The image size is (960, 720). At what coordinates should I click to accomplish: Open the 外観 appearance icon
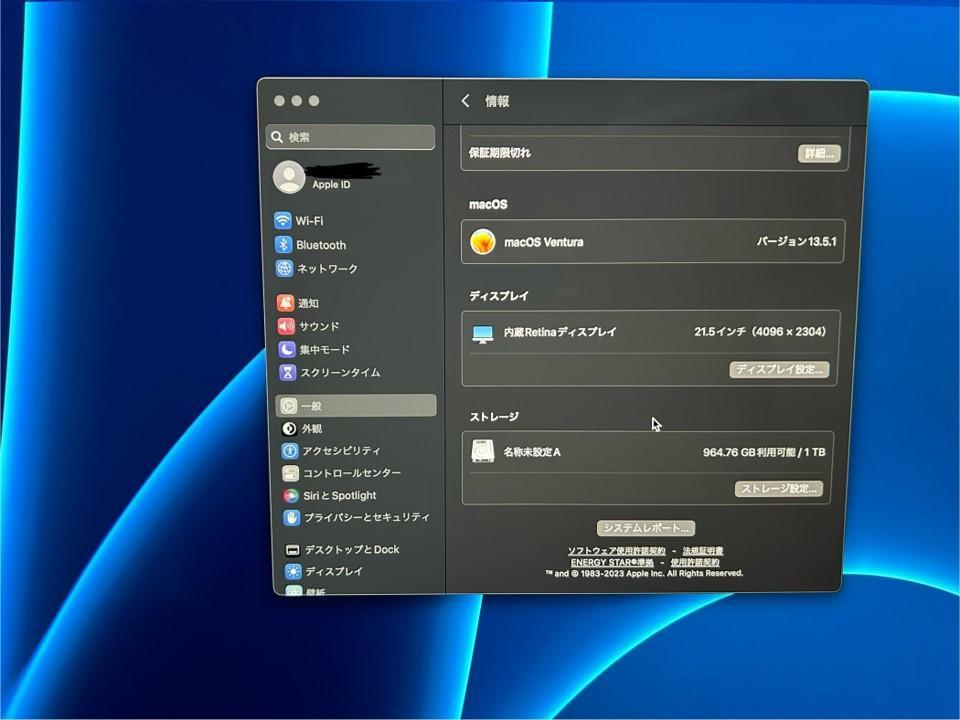click(290, 429)
